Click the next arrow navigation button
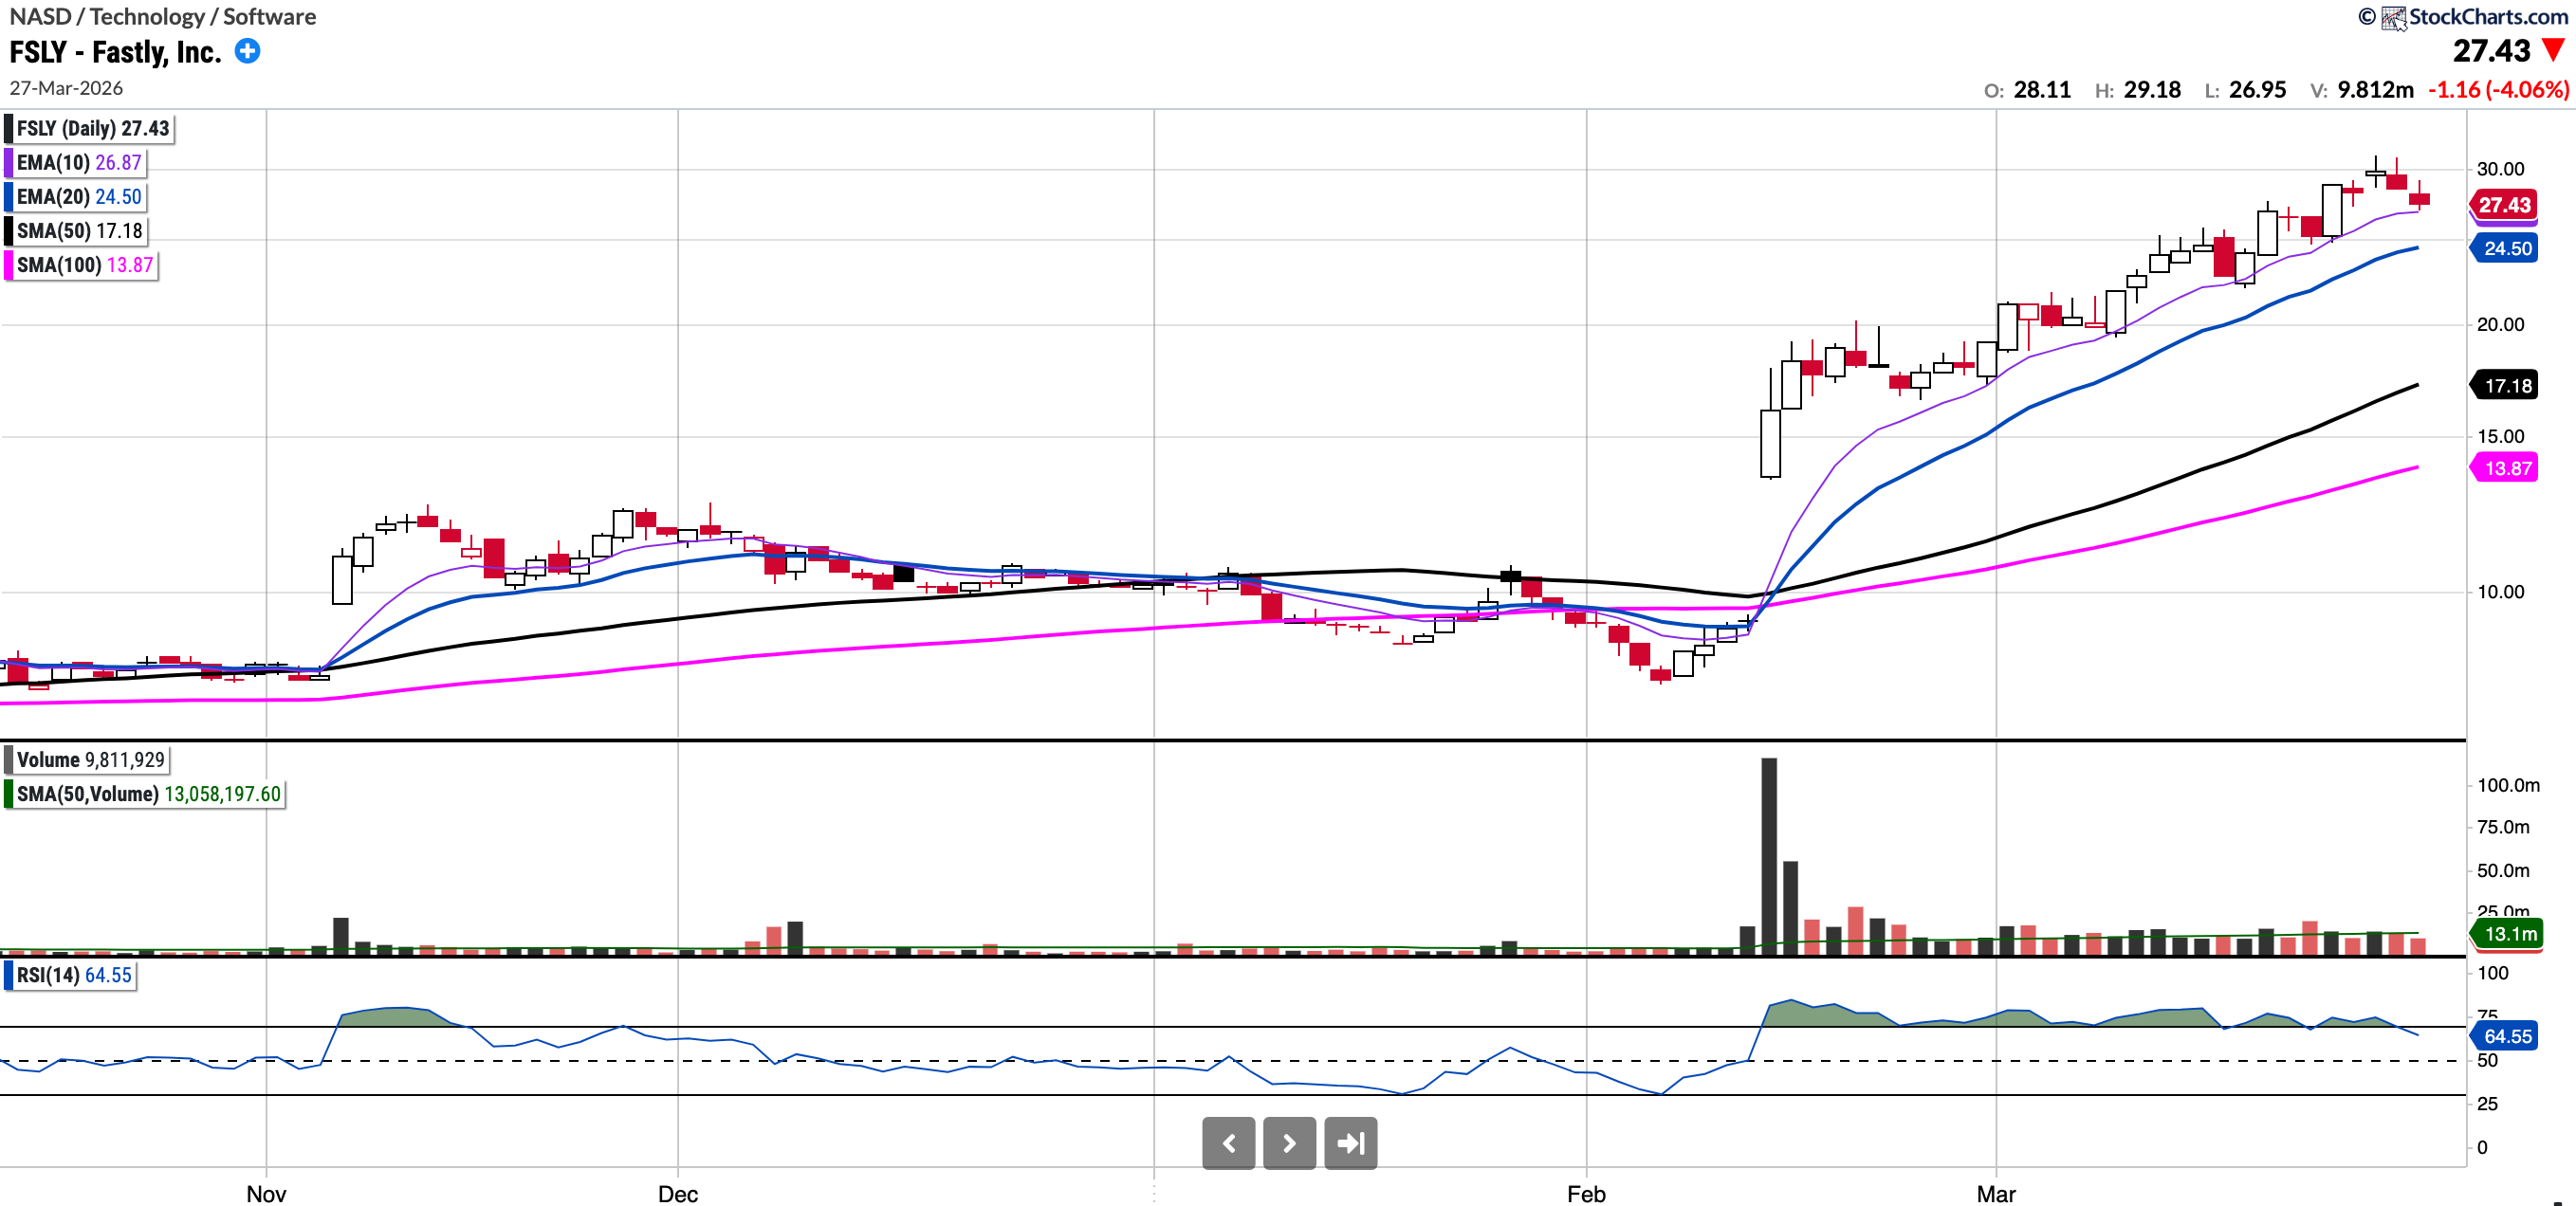The image size is (2576, 1206). (1289, 1143)
